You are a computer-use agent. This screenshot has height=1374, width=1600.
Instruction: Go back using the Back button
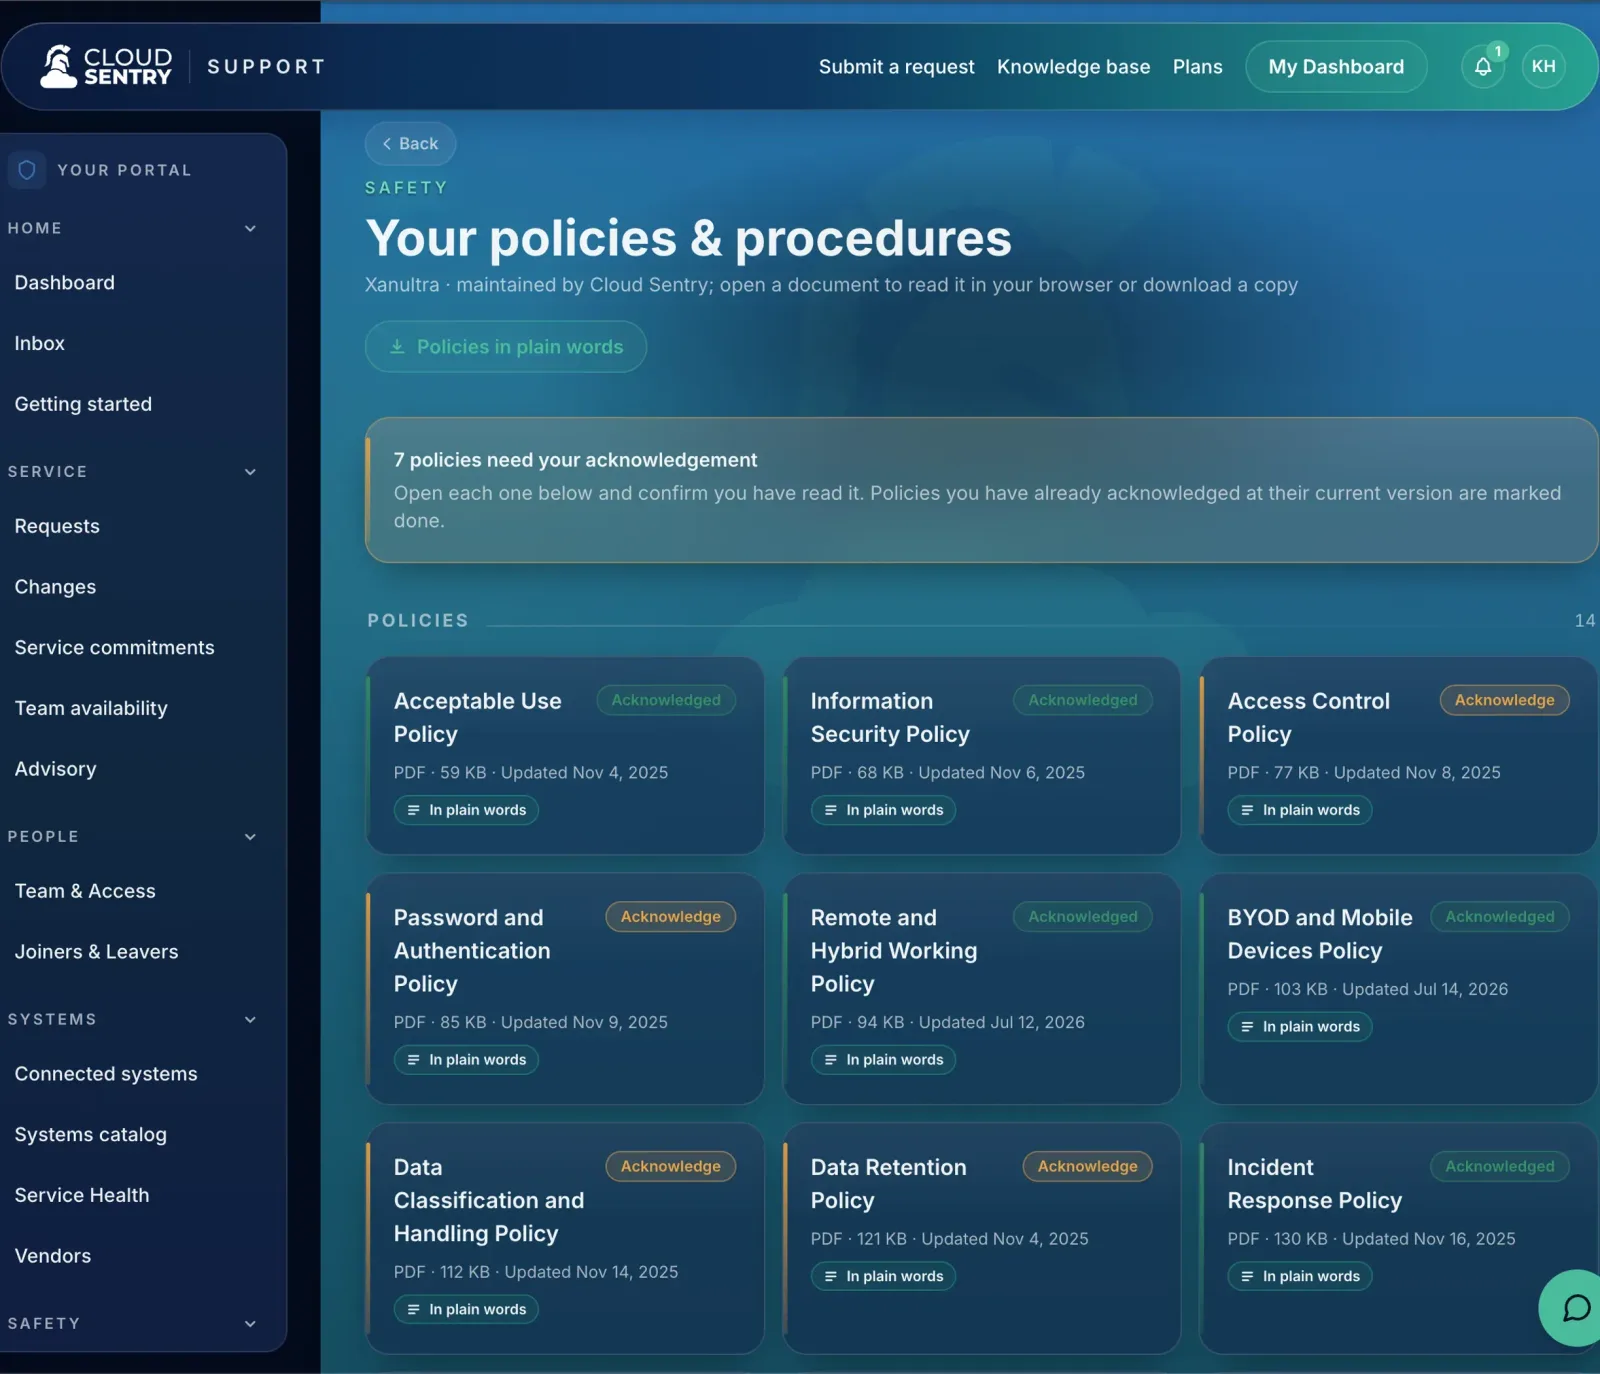[410, 144]
